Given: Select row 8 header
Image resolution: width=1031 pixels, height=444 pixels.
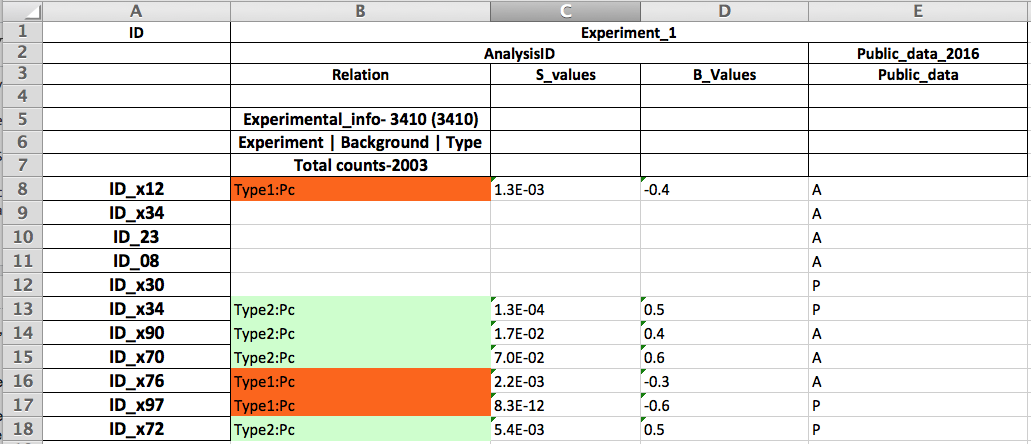Looking at the screenshot, I should [x=21, y=190].
